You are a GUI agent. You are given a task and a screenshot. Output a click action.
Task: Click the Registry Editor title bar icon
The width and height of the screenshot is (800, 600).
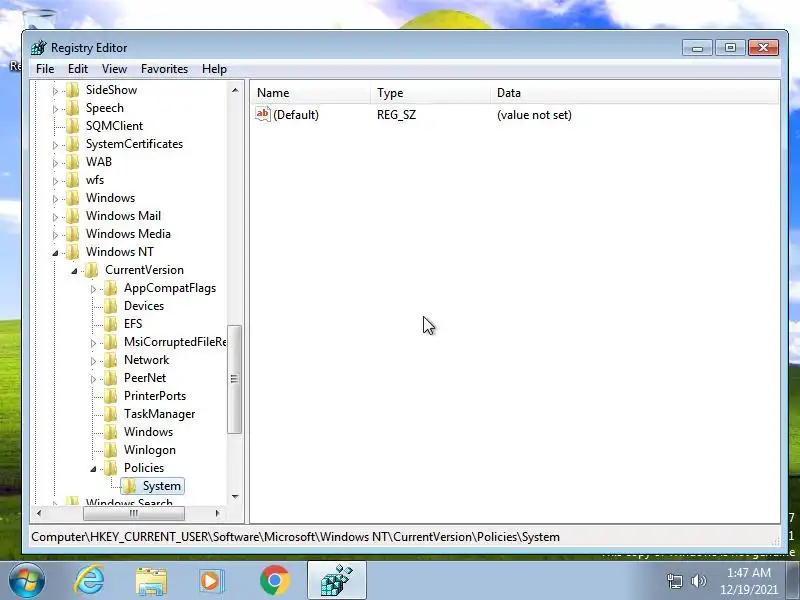[39, 48]
